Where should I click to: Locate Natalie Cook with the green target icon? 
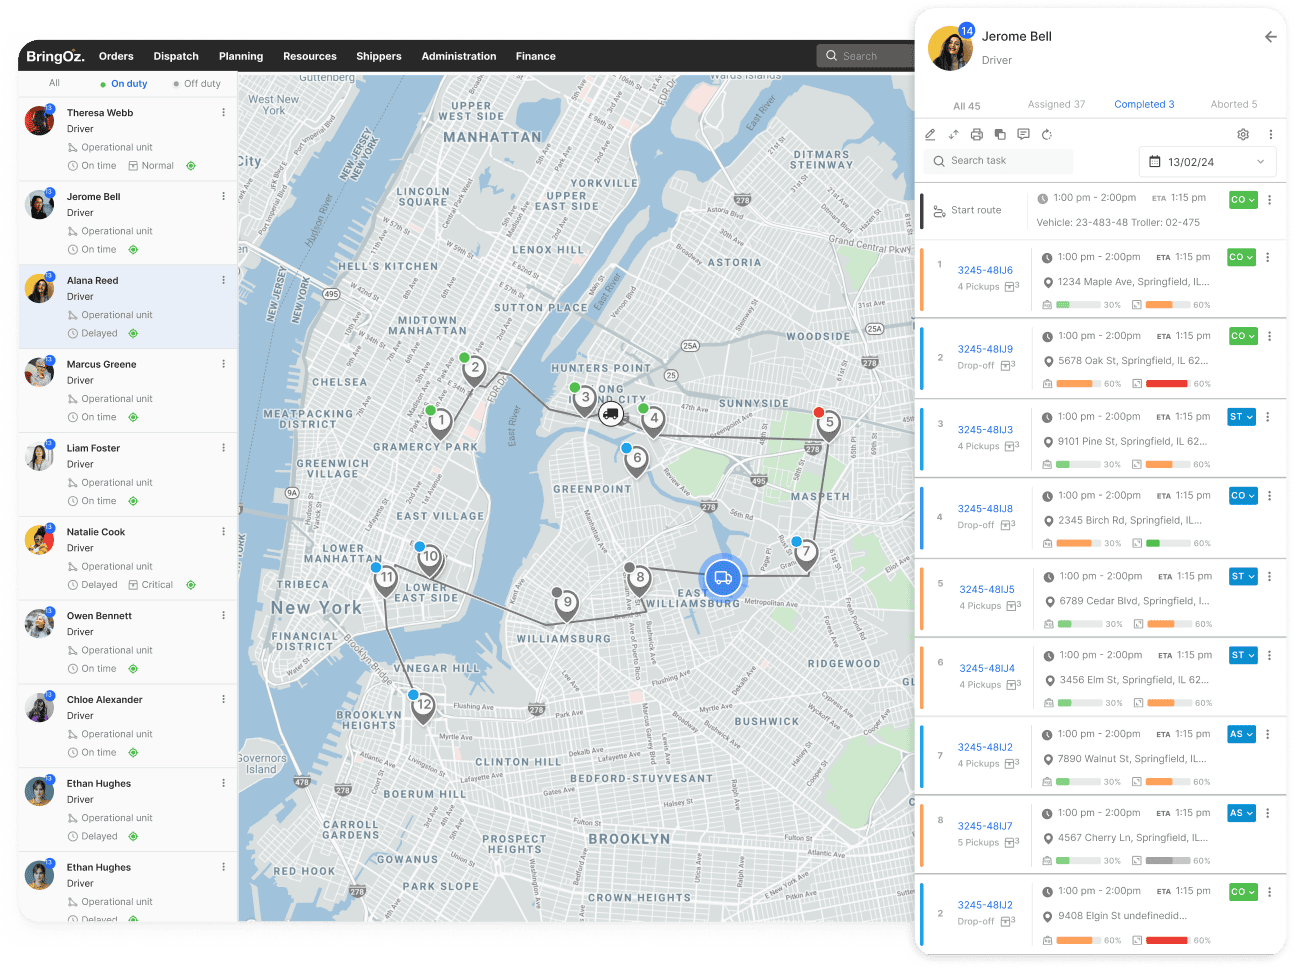(191, 585)
